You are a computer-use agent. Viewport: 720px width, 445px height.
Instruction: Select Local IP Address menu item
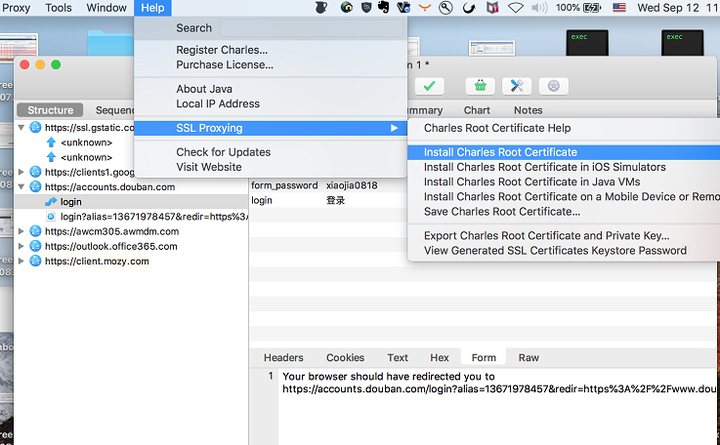pos(270,104)
